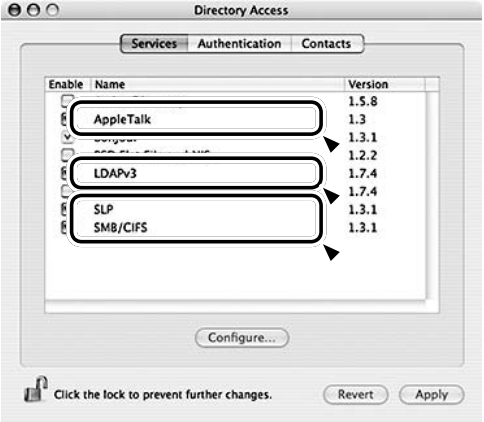This screenshot has width=484, height=422.
Task: Click the lock icon to prevent changes
Action: pyautogui.click(x=36, y=389)
